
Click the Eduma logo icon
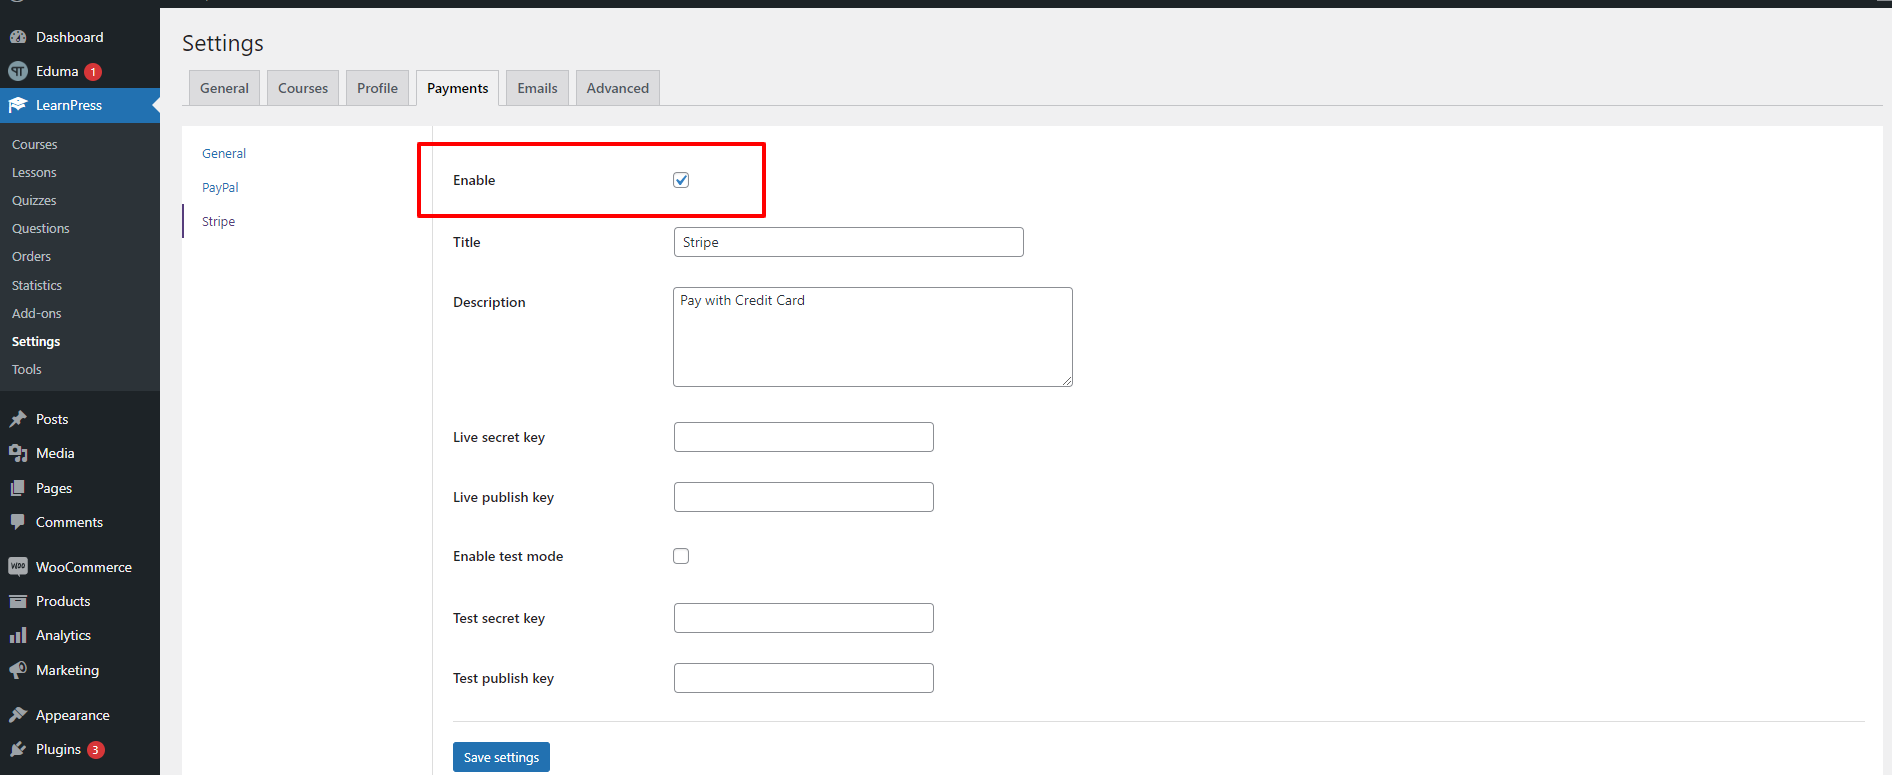coord(18,71)
